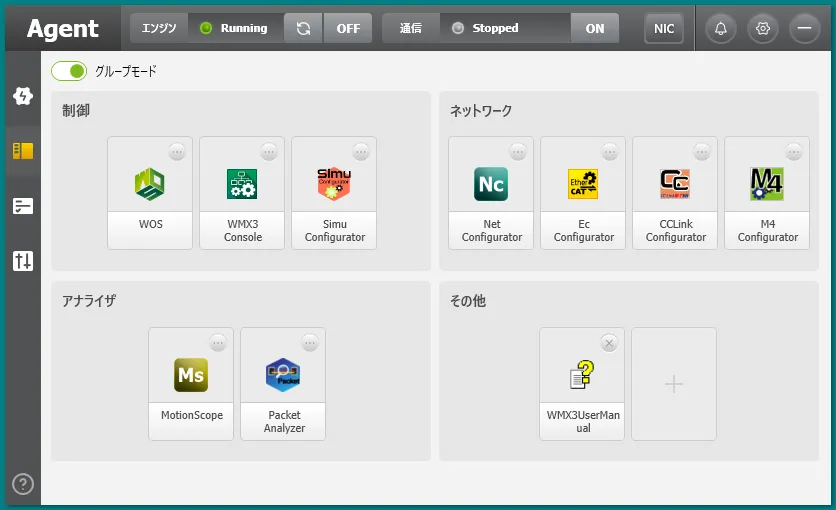Screen dimensions: 836x510
Task: Launch Net Configurator
Action: click(x=491, y=185)
